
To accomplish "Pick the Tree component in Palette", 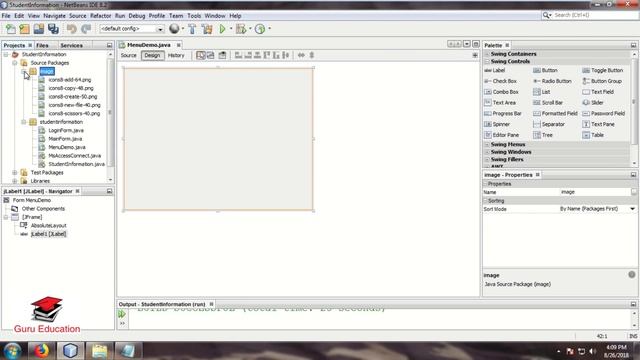I will point(543,135).
